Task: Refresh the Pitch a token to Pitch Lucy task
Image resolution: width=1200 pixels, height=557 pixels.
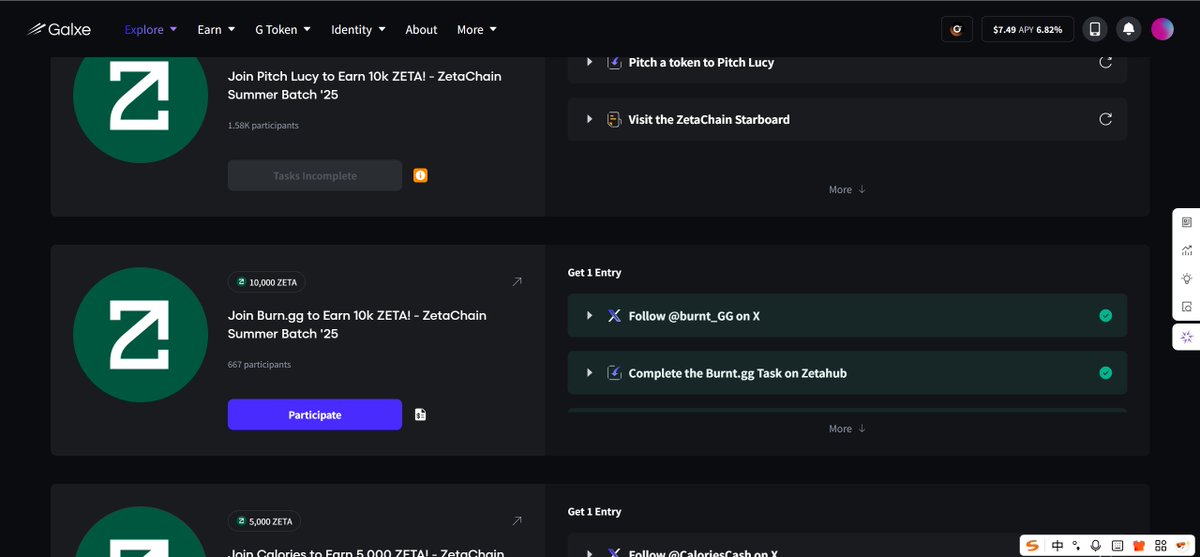Action: coord(1105,62)
